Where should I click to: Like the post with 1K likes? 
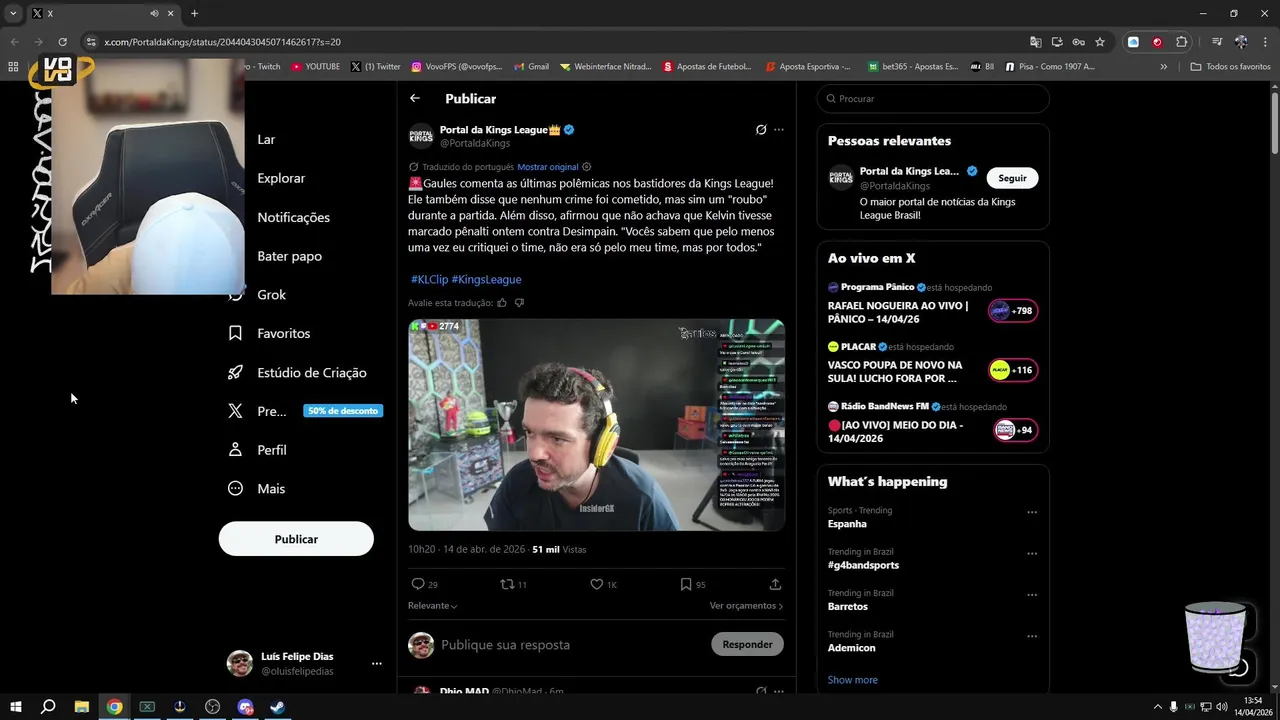pos(596,584)
